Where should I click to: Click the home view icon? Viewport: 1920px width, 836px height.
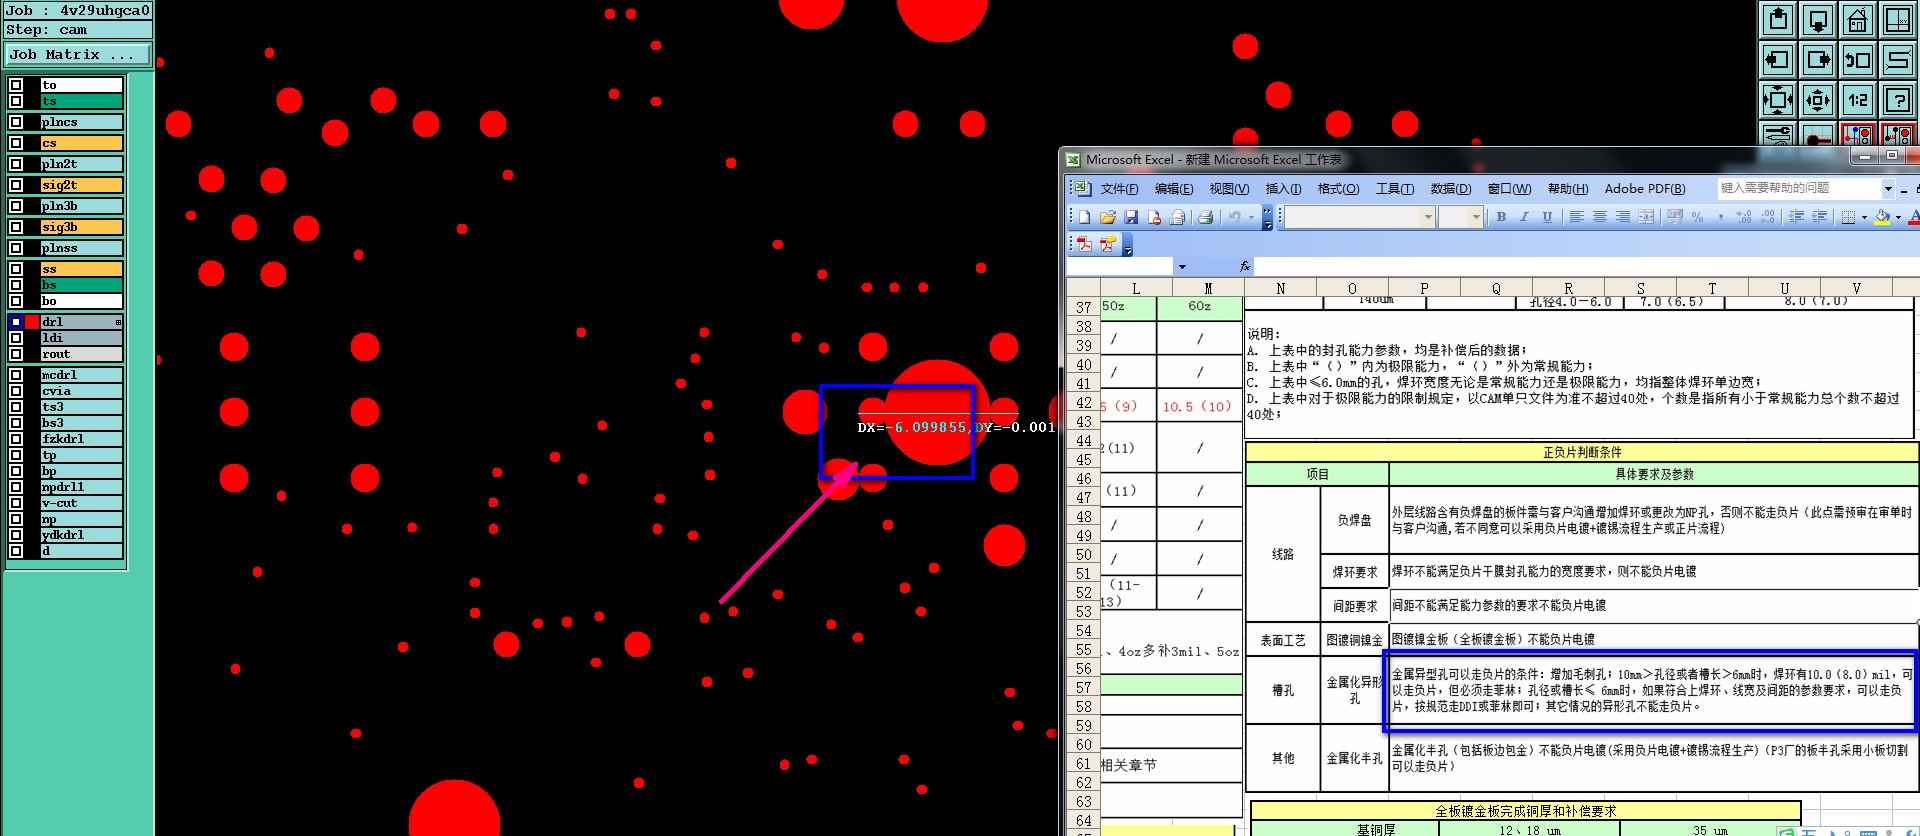click(x=1858, y=19)
